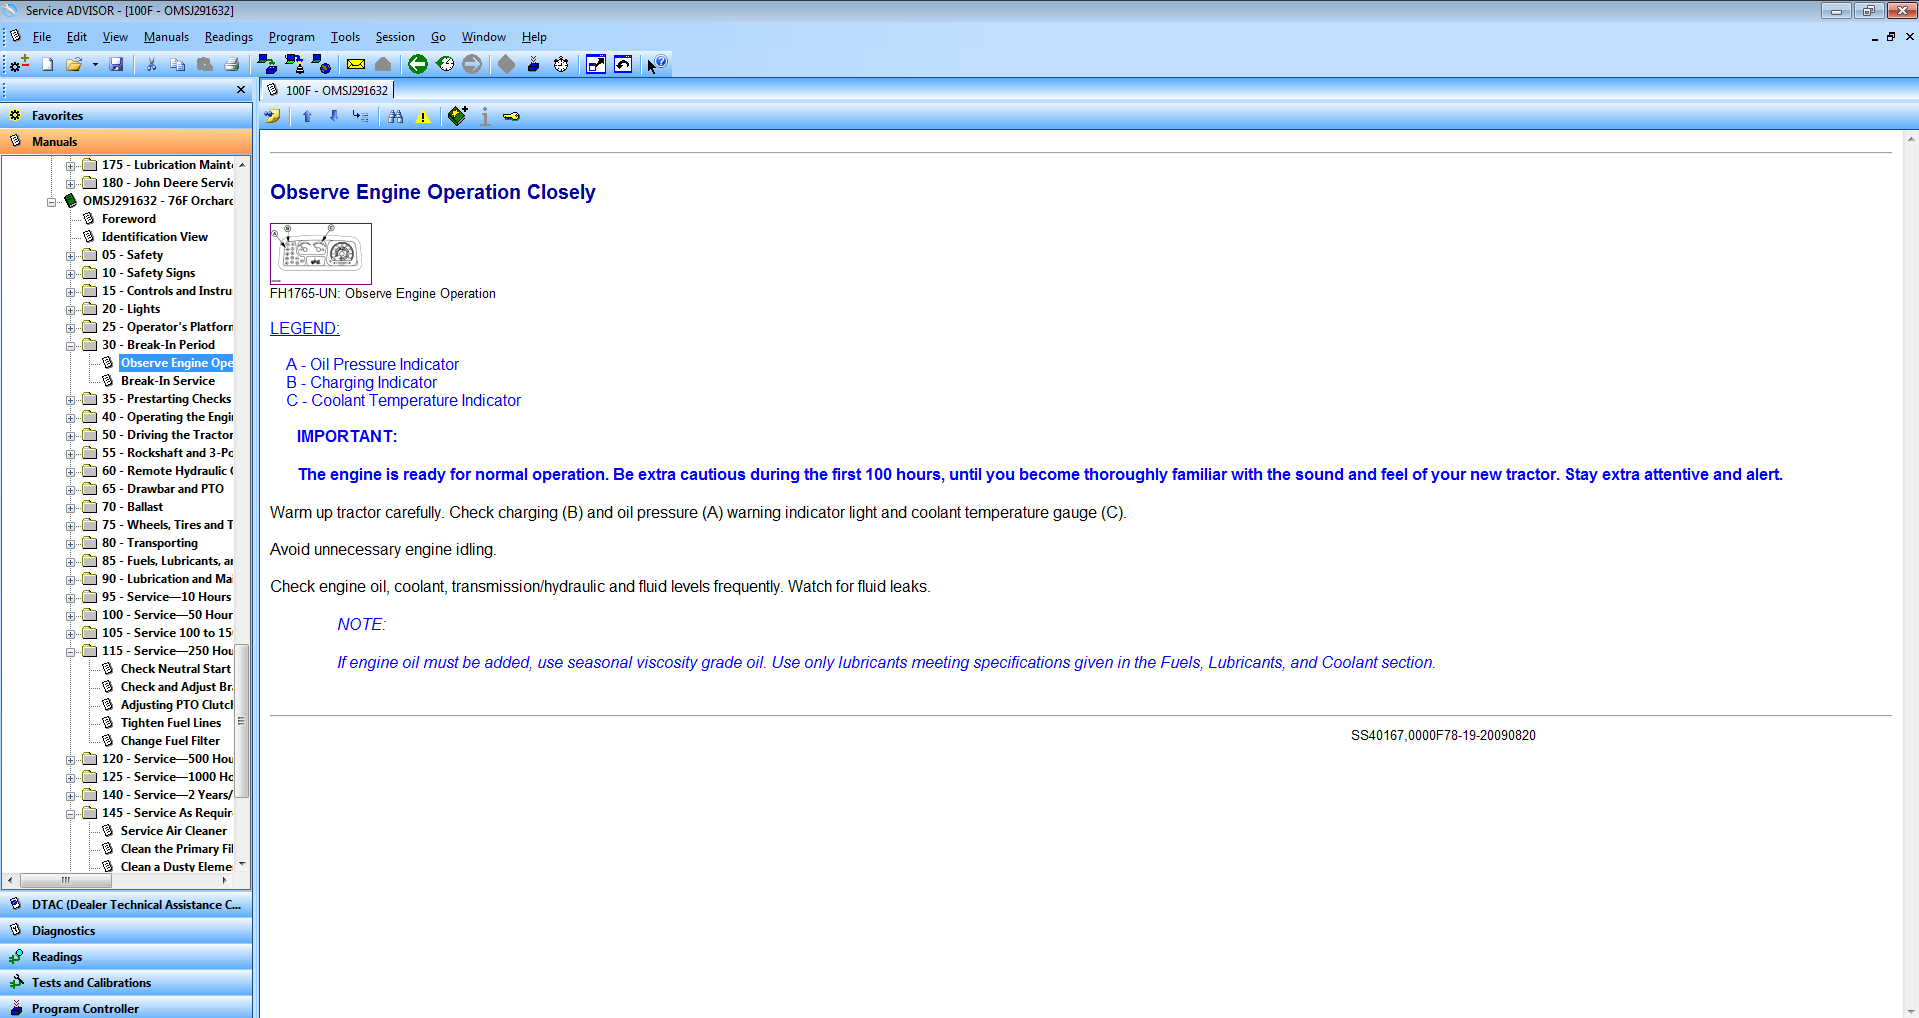Click the restore window undo icon
This screenshot has height=1018, width=1919.
[623, 64]
